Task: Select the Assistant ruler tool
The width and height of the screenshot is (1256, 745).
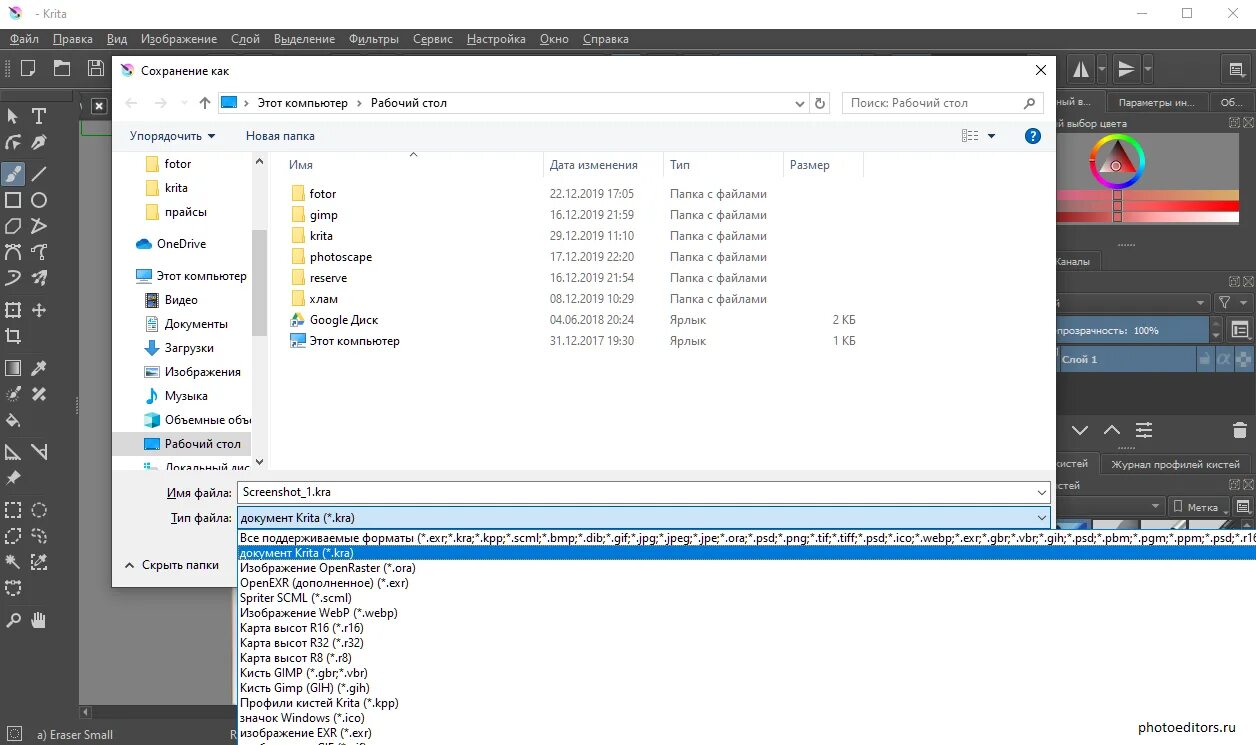Action: (13, 452)
